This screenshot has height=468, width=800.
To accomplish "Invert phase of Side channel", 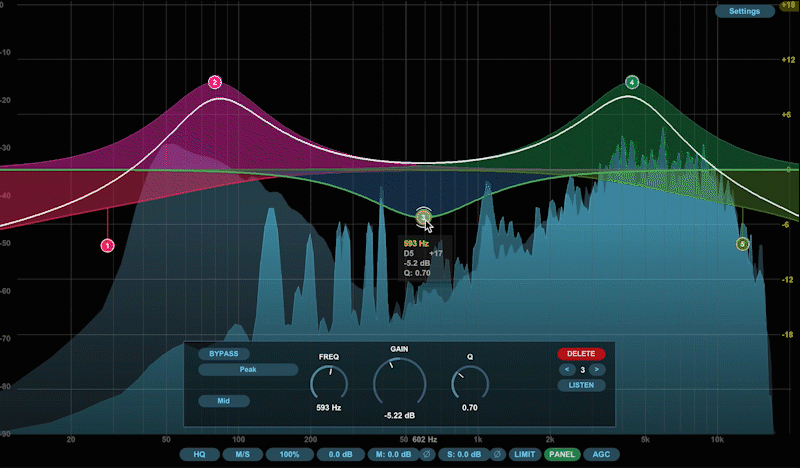I will (497, 454).
